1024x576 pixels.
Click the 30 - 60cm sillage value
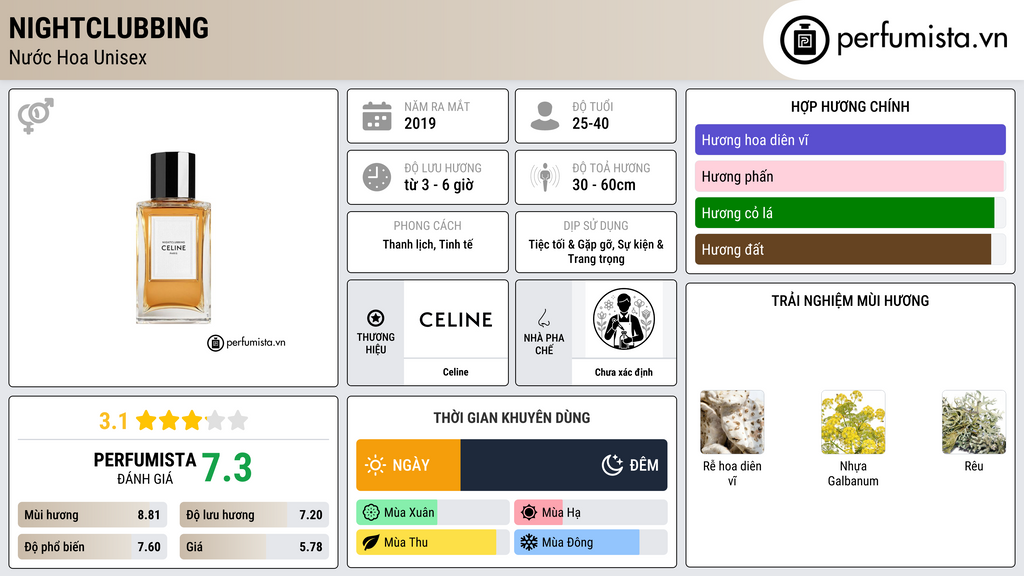603,185
